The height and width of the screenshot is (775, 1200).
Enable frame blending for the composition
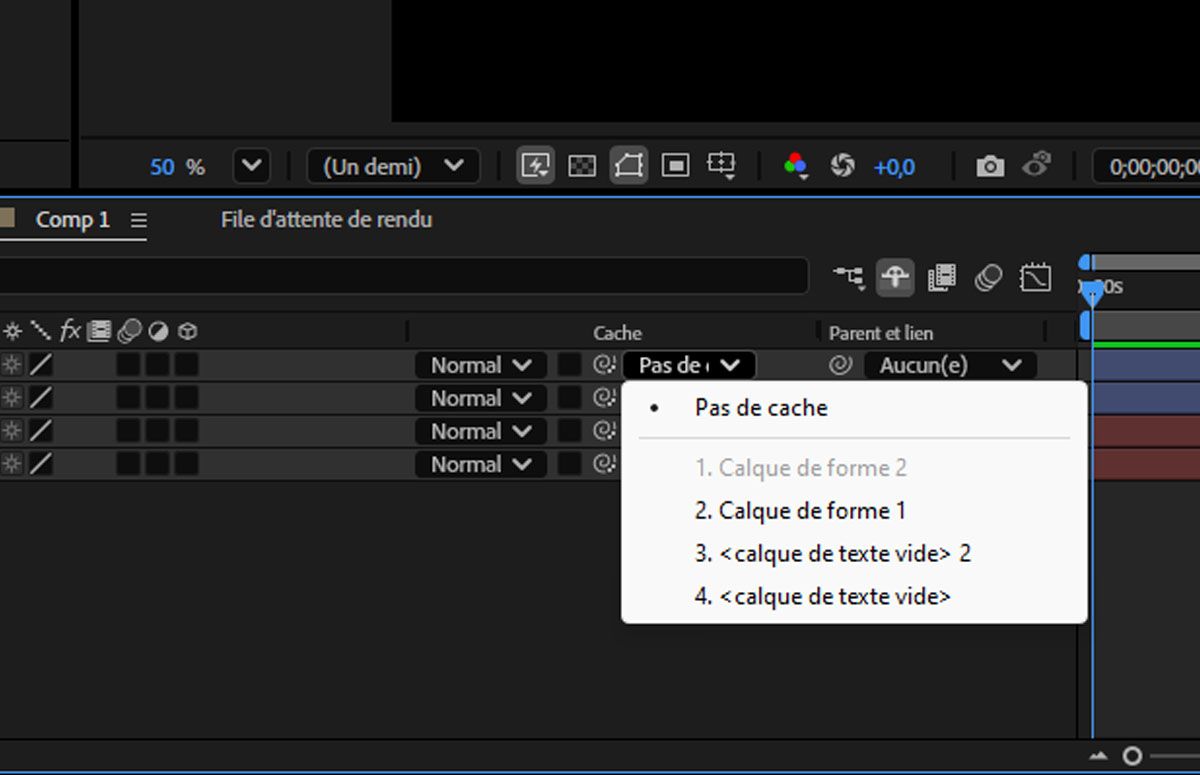tap(941, 277)
